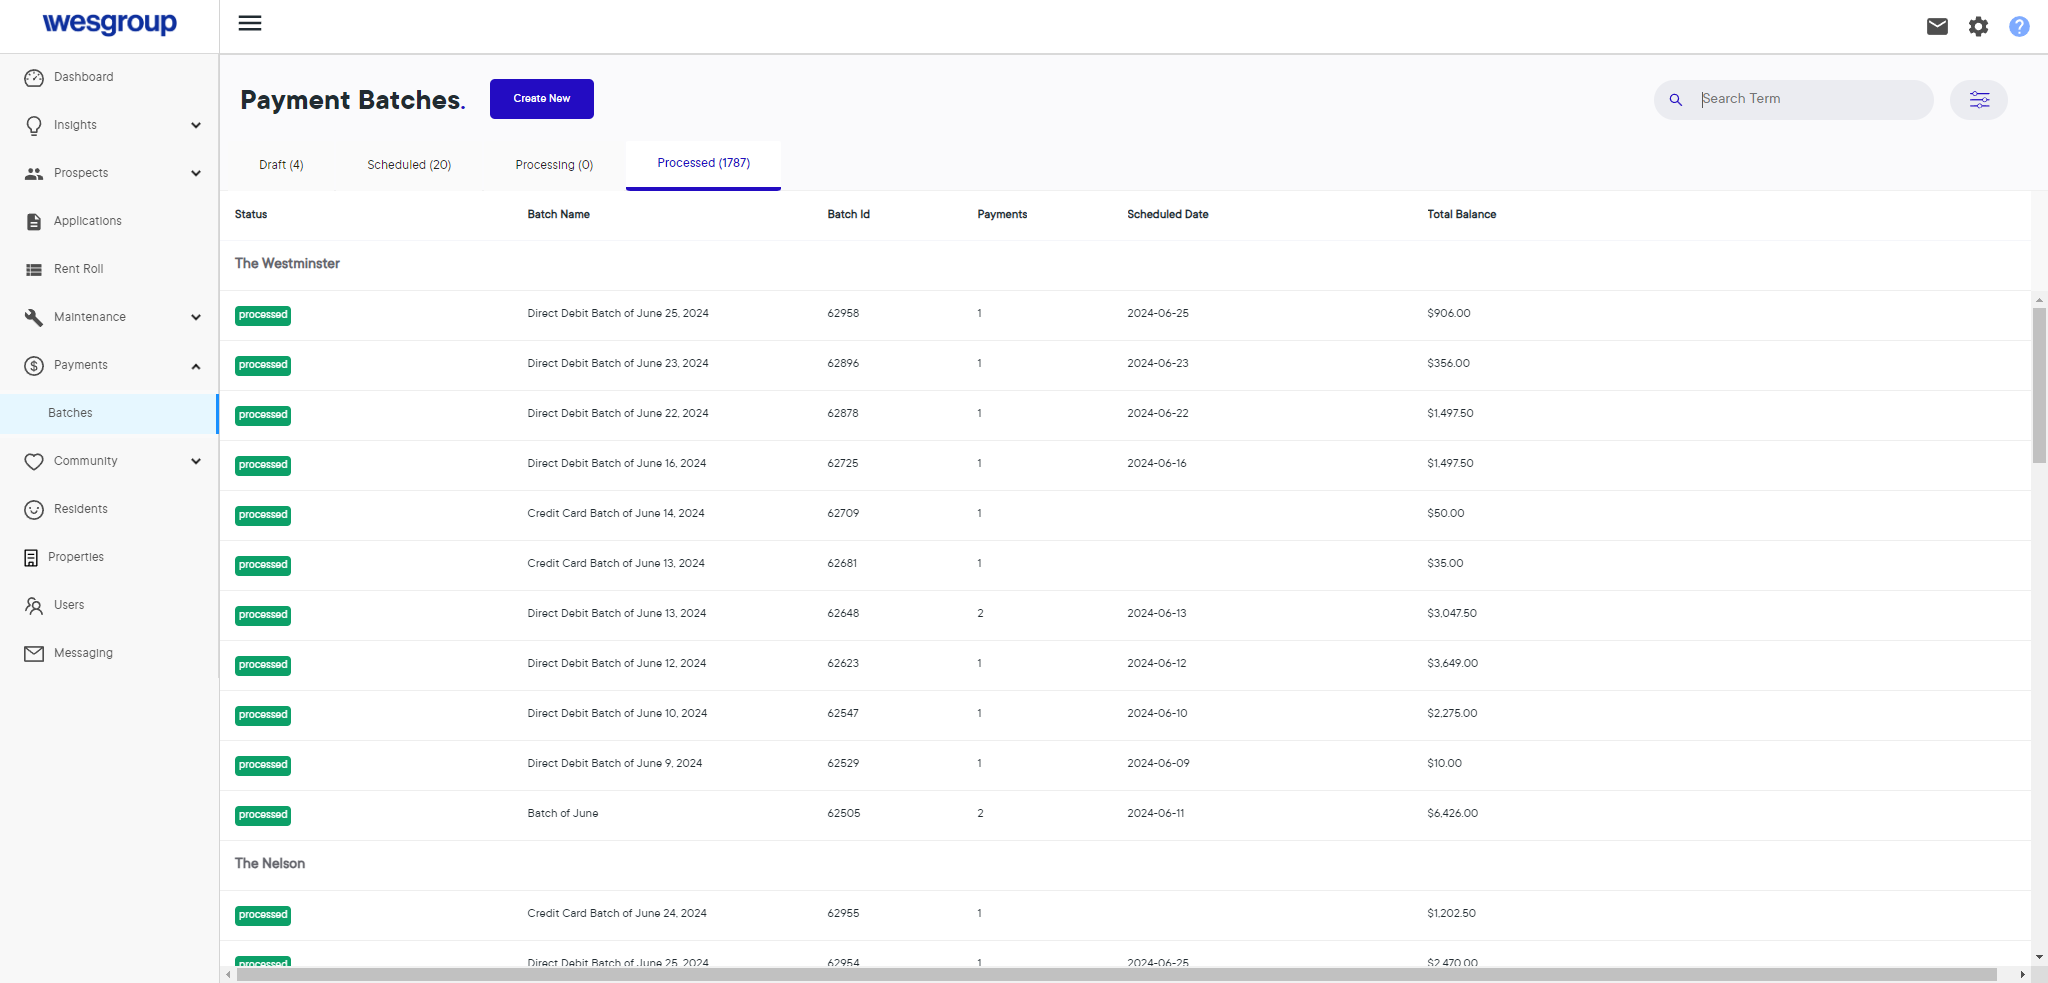Screen dimensions: 2048x983
Task: Click batch id 62725
Action: point(843,463)
